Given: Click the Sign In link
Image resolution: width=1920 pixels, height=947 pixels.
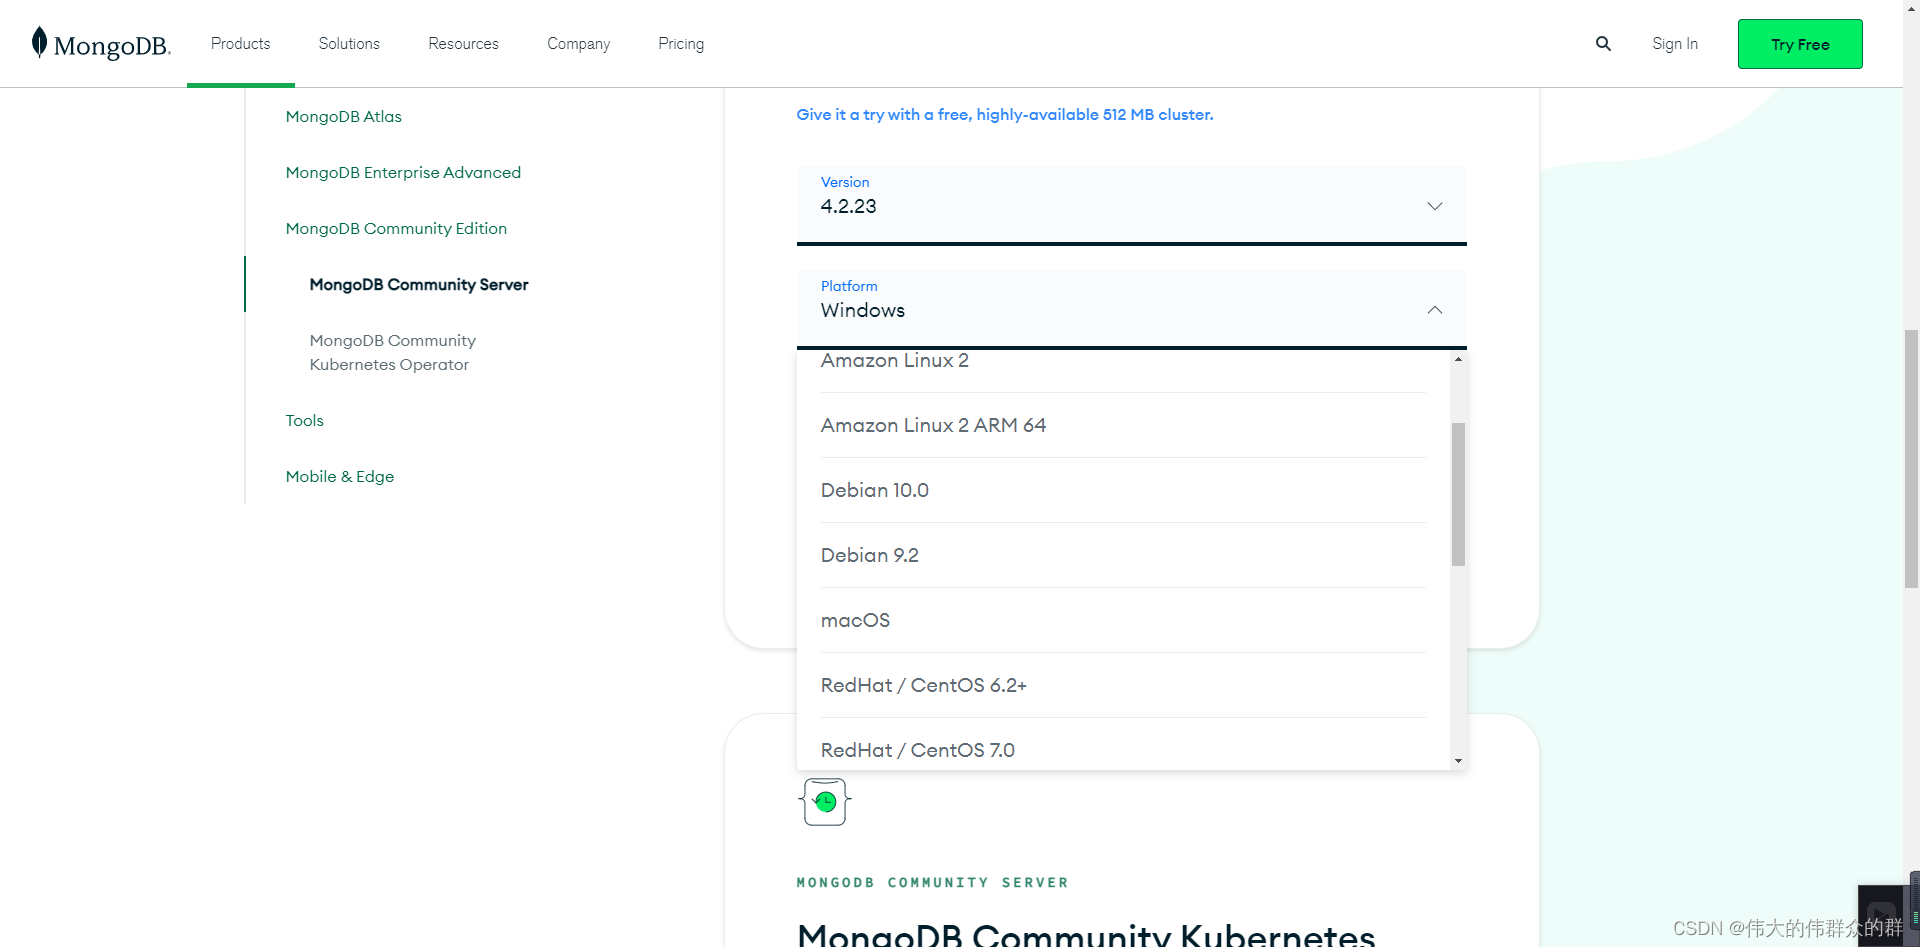Looking at the screenshot, I should (x=1675, y=44).
